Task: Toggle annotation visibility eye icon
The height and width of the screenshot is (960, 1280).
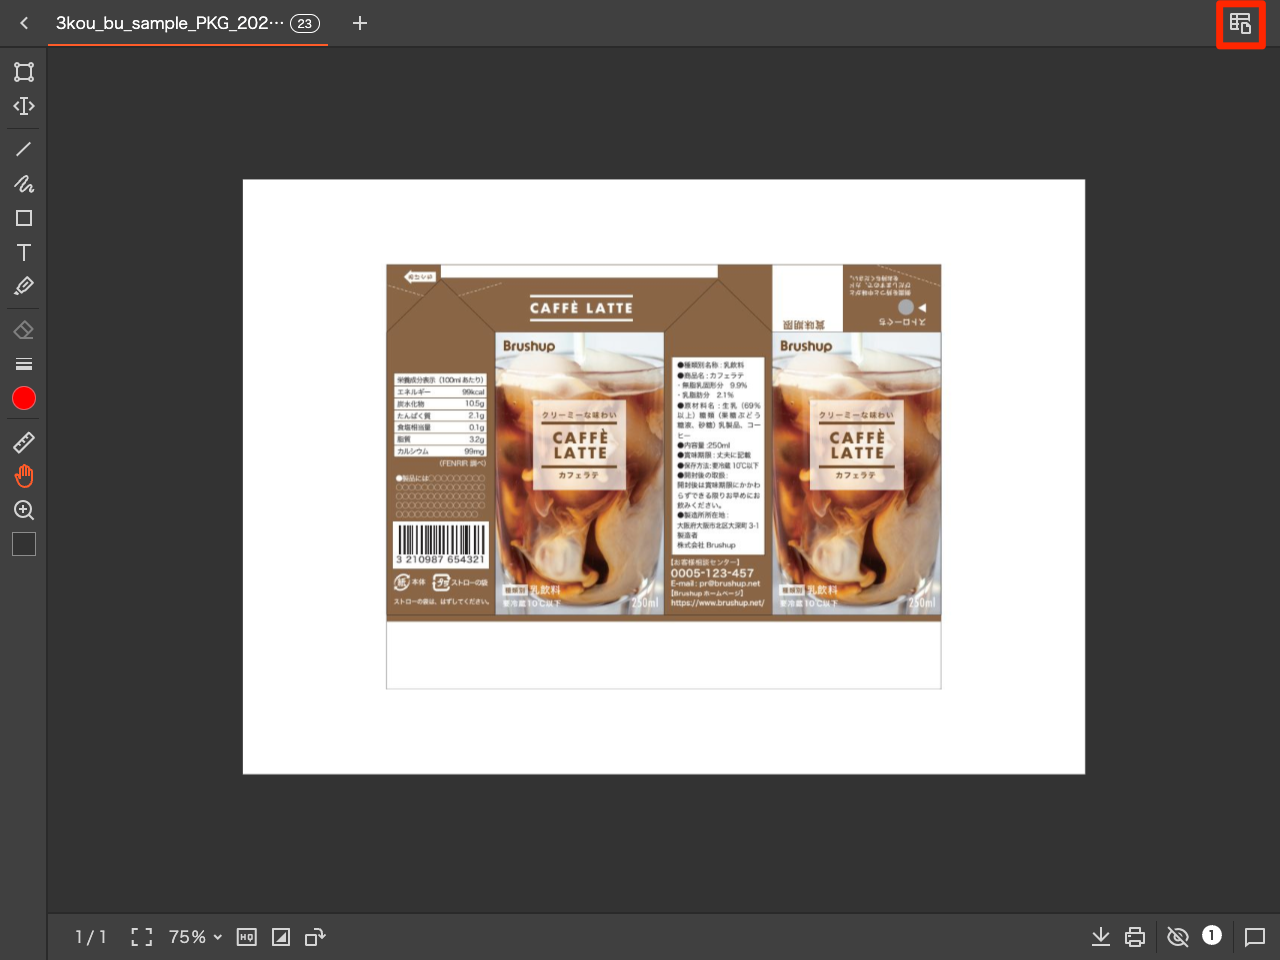Action: 1178,937
